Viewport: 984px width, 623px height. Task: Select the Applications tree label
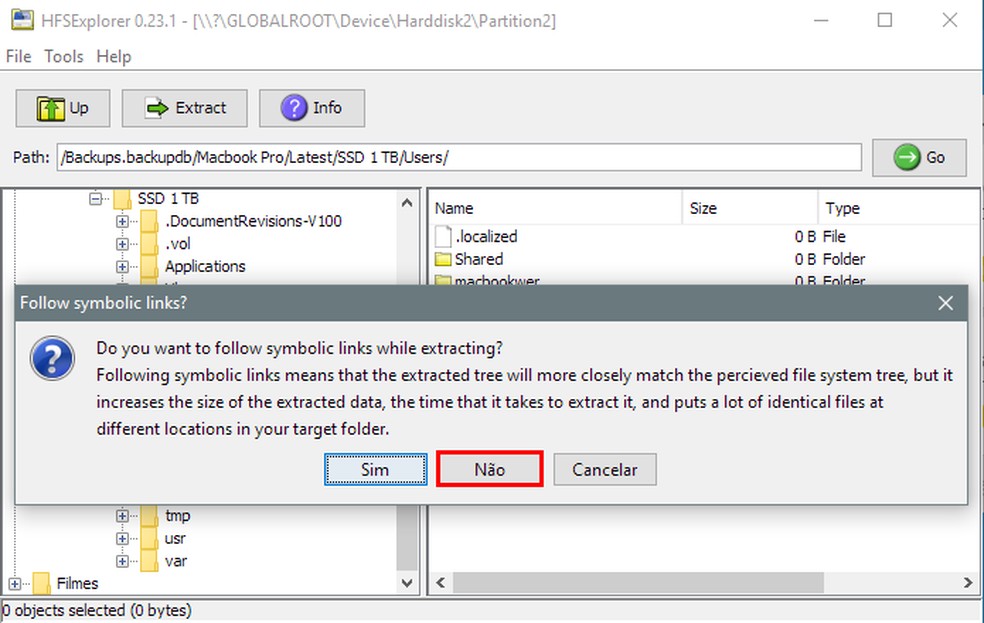click(x=205, y=267)
